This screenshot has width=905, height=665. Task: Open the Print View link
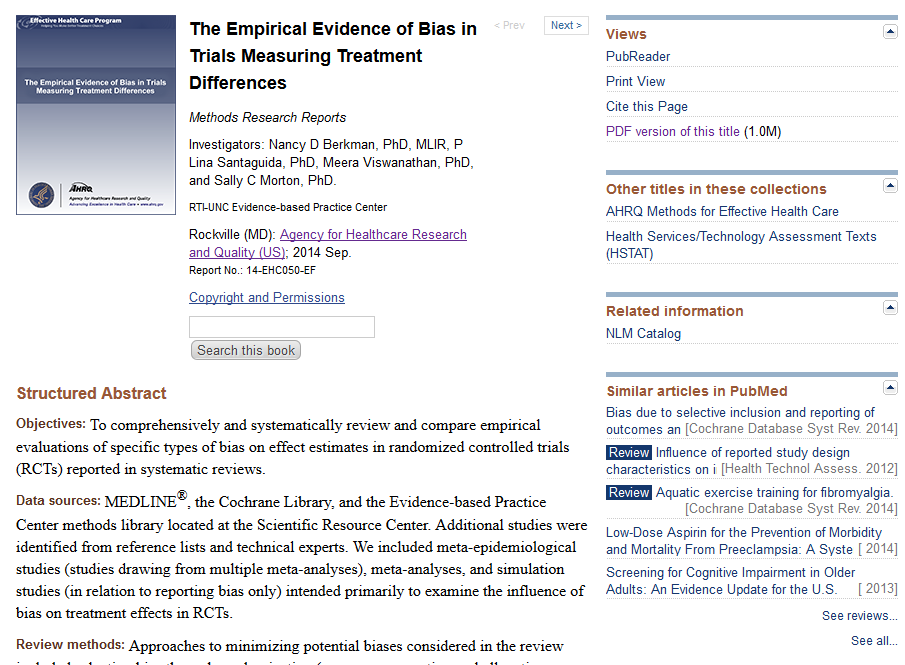coord(635,81)
